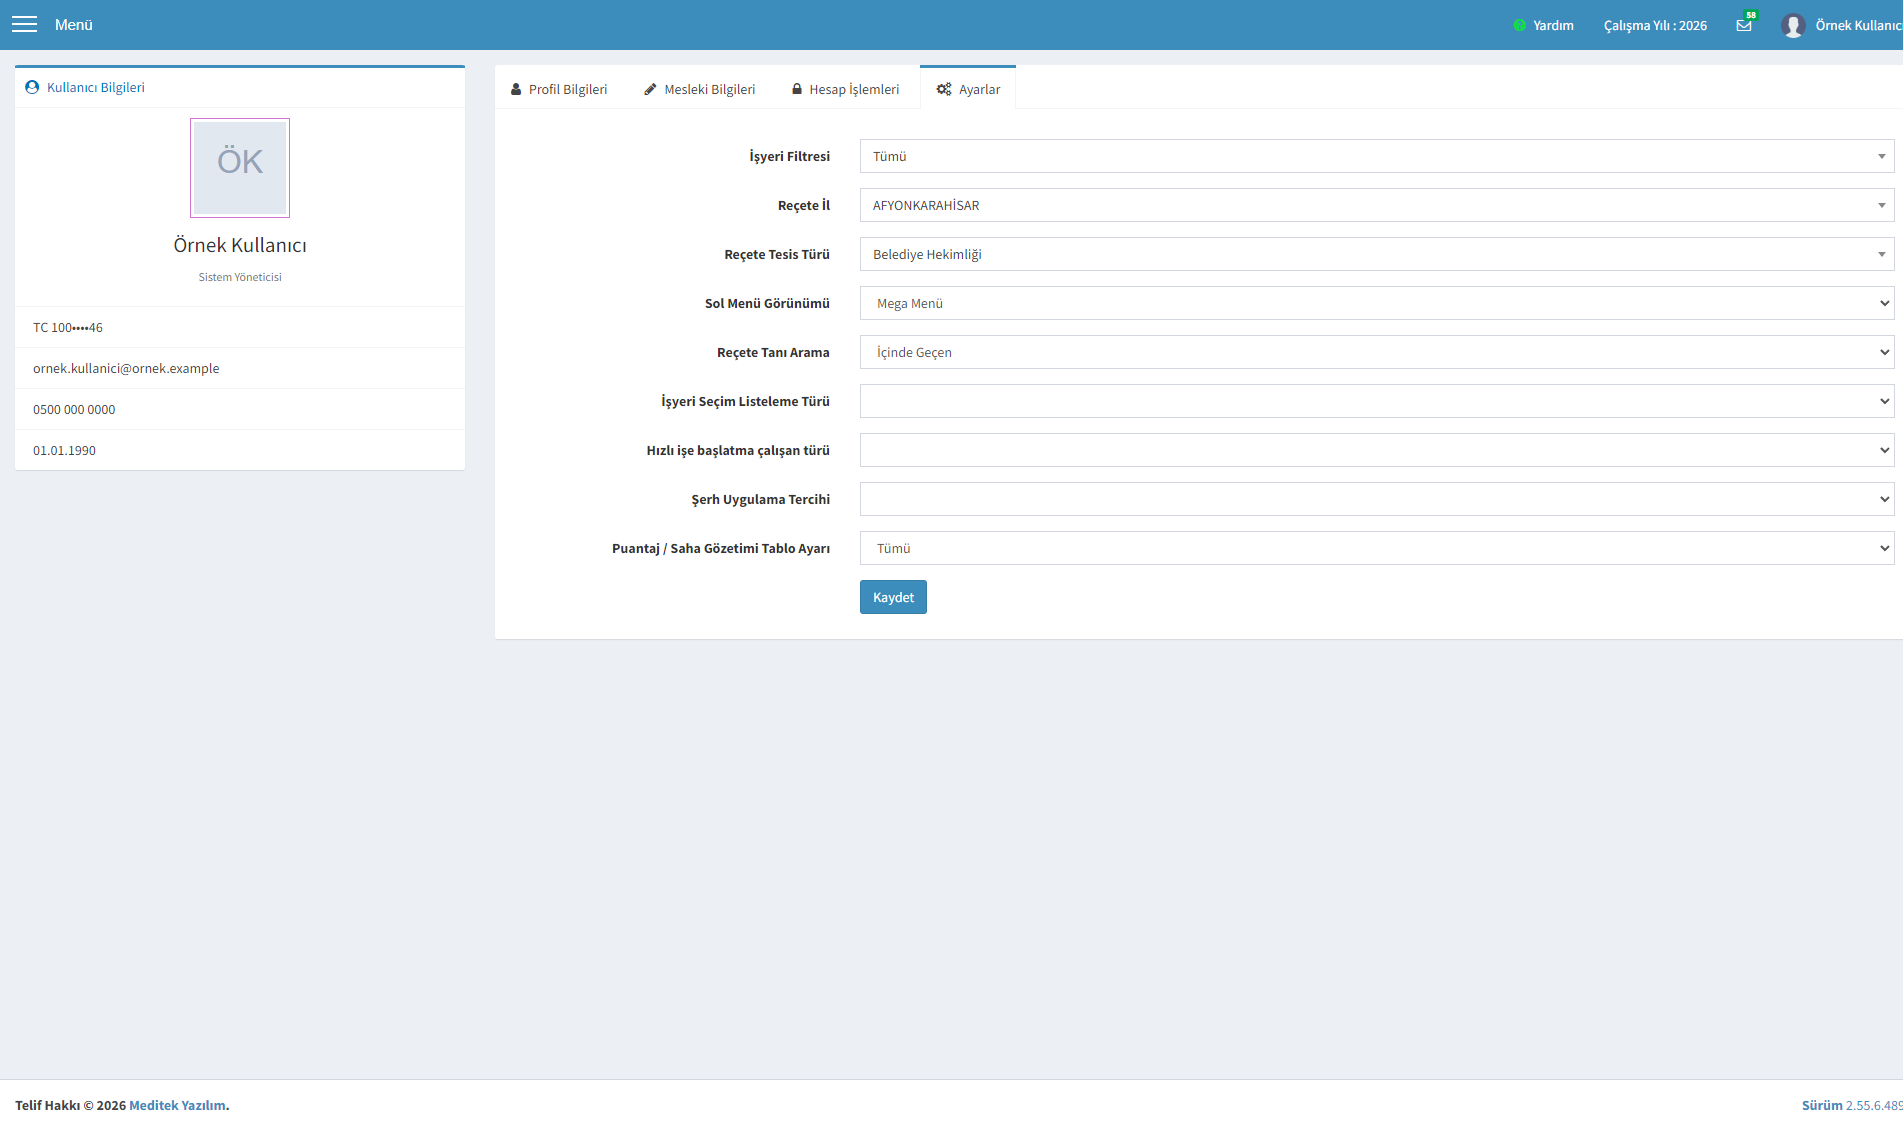Click the user avatar icon in header

[x=1793, y=25]
